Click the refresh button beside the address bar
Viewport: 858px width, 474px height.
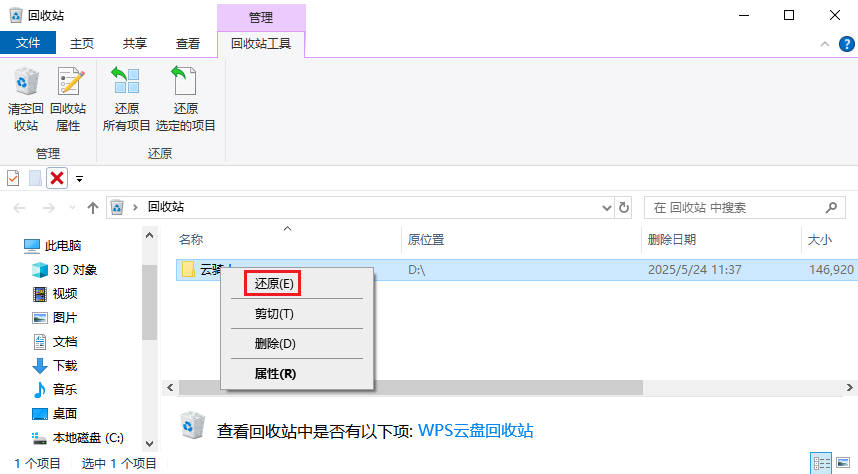coord(625,208)
